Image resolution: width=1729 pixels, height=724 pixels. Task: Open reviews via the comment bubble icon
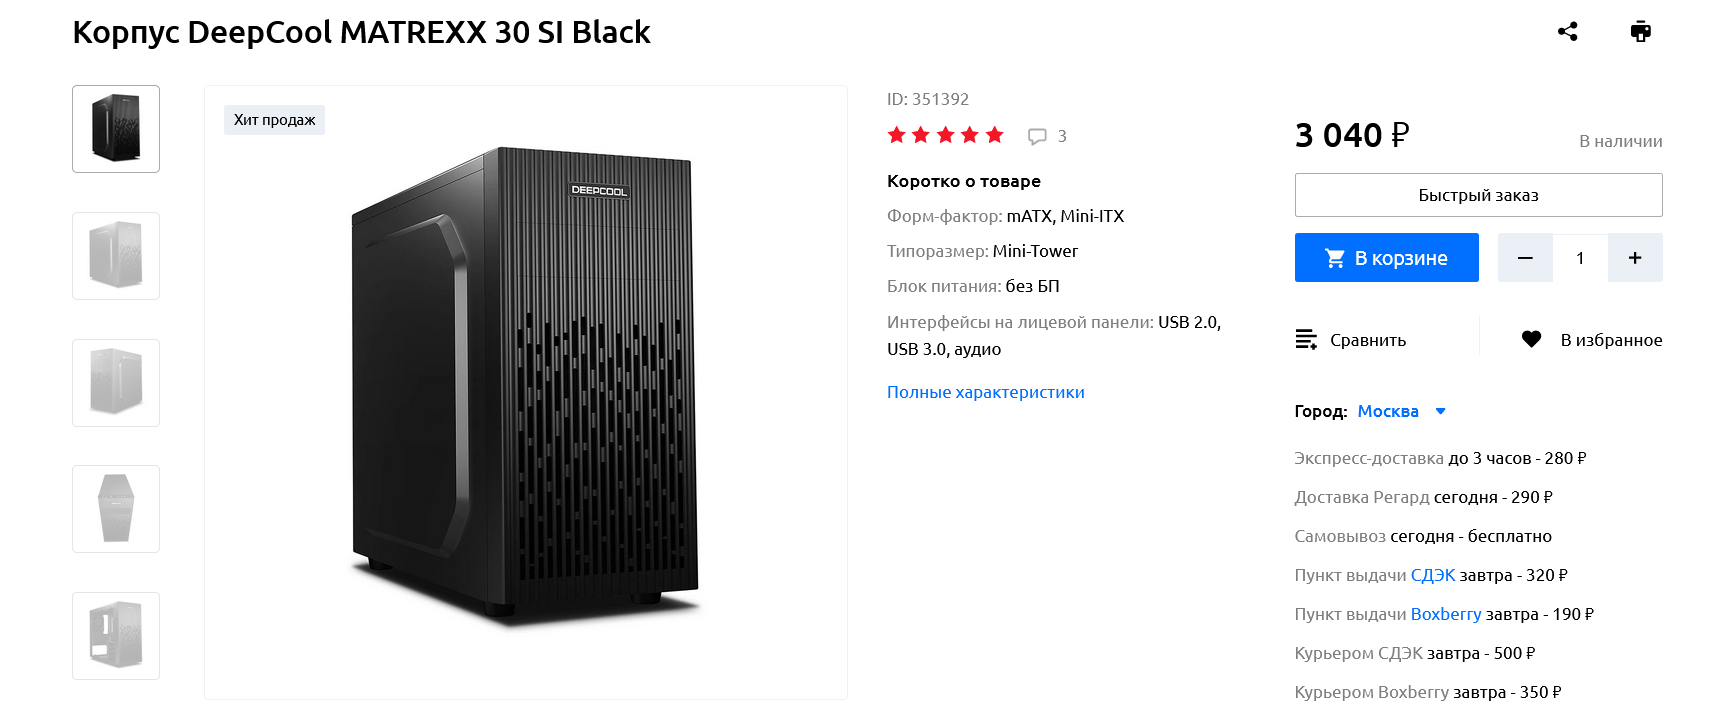click(x=1038, y=136)
